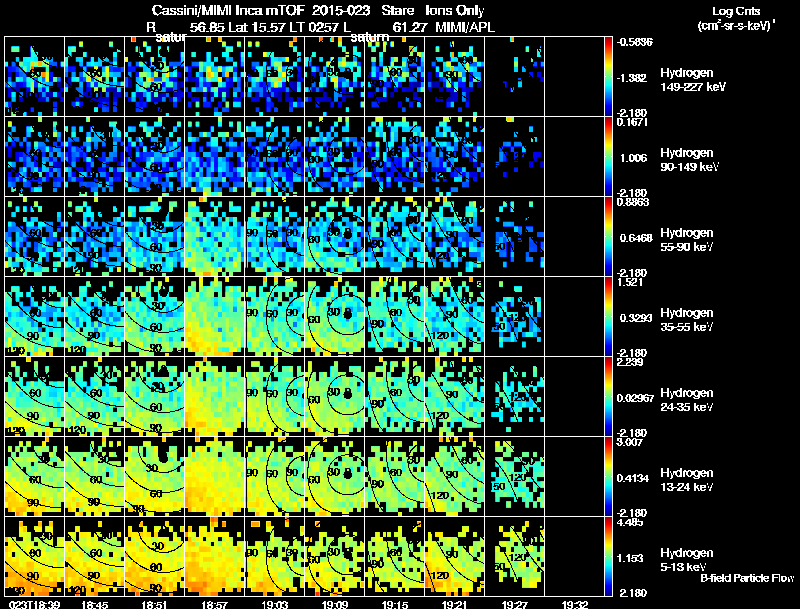The image size is (800, 609).
Task: Click the "Hydrogen 5-13 keV" row label
Action: click(687, 560)
